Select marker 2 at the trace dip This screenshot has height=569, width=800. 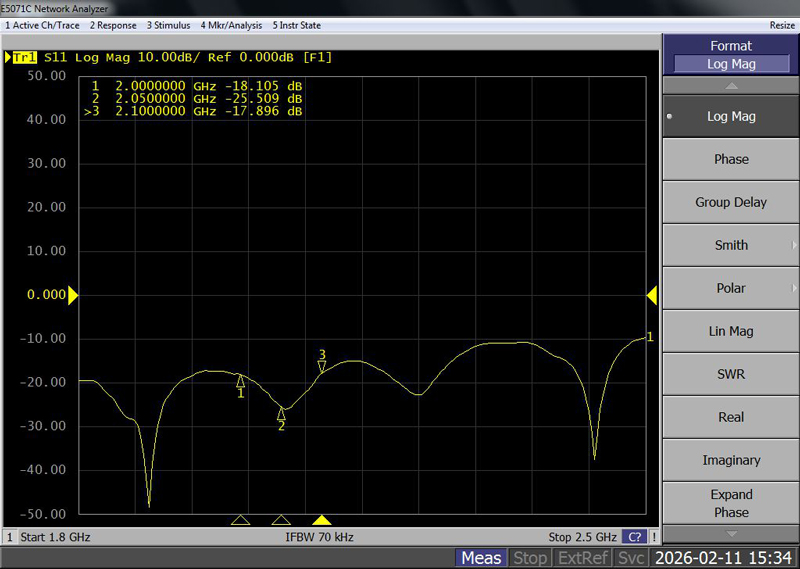coord(281,414)
